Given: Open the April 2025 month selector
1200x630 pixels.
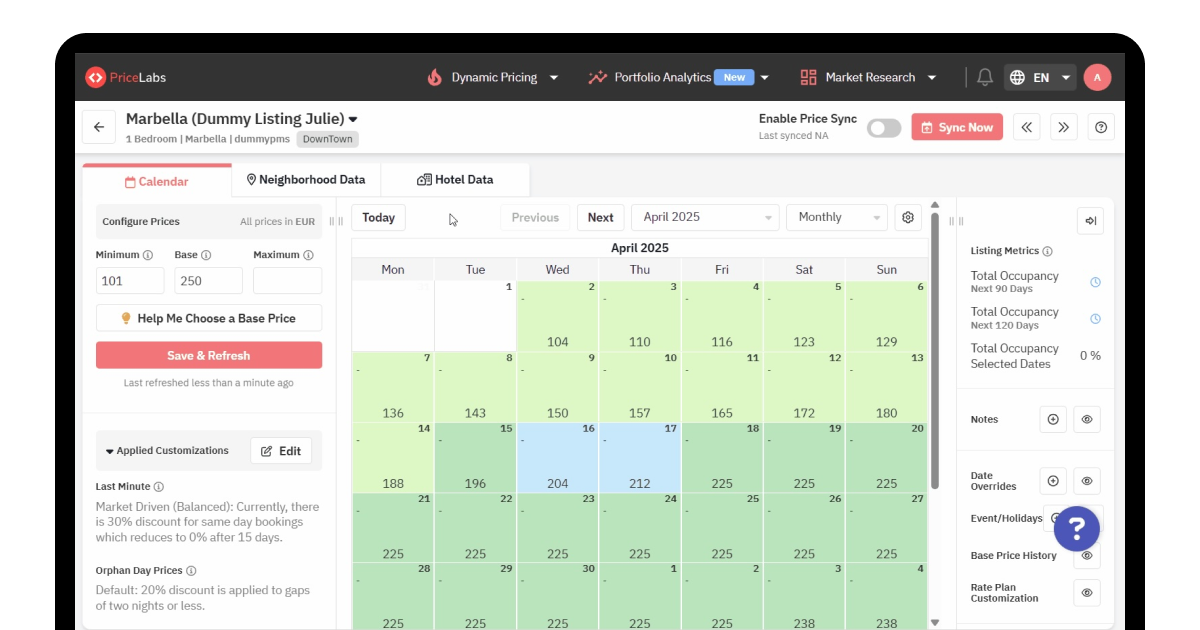Looking at the screenshot, I should [705, 217].
